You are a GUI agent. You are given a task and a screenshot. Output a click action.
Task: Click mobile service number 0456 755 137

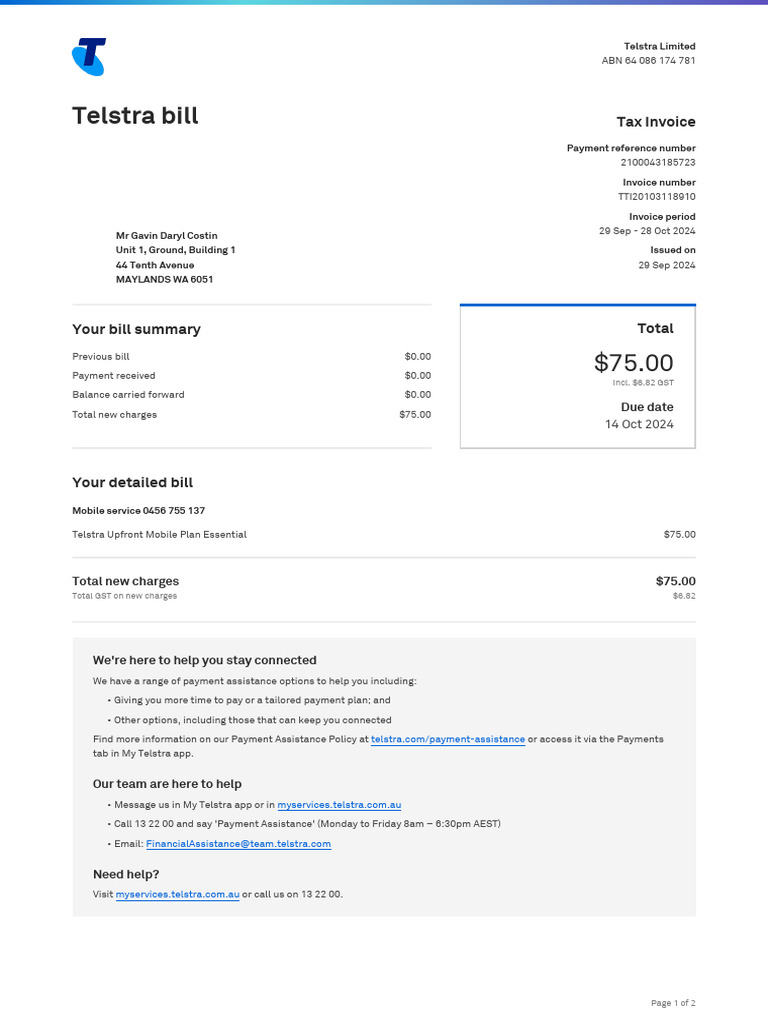[x=173, y=510]
